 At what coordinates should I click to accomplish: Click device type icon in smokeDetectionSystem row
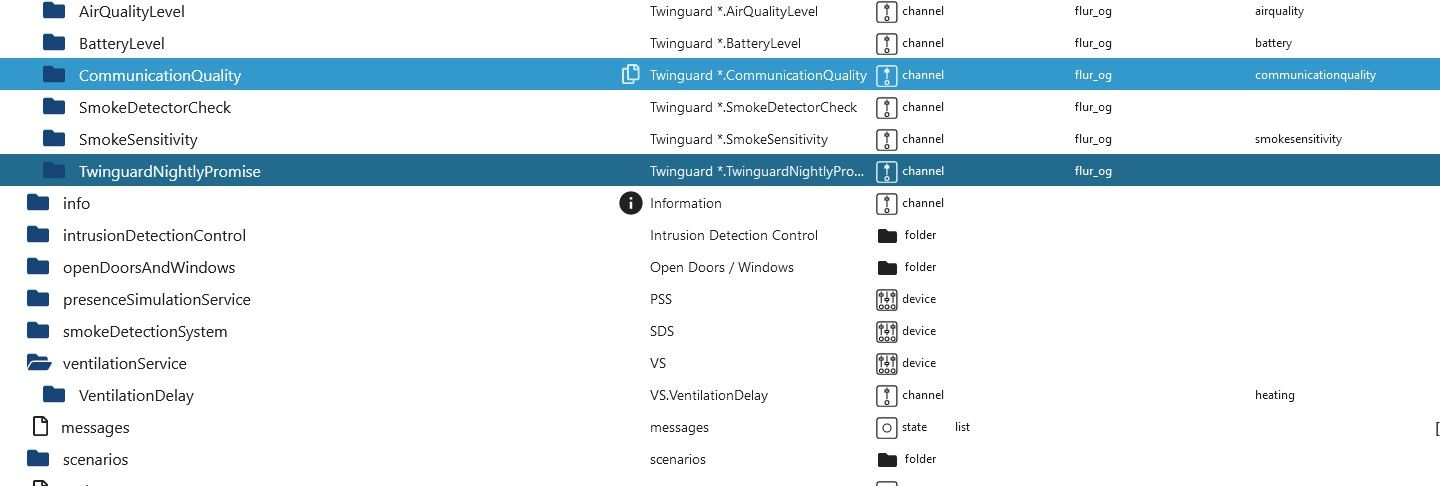pyautogui.click(x=886, y=331)
